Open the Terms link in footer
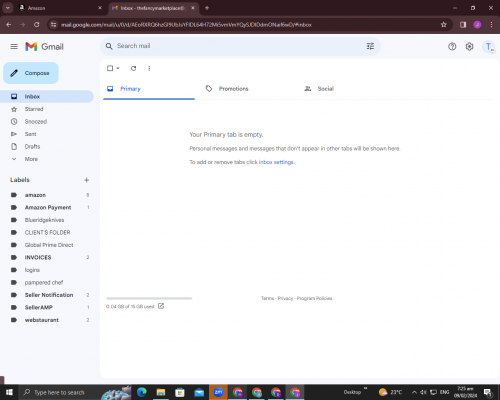Screen dimensions: 500x400 click(x=267, y=298)
